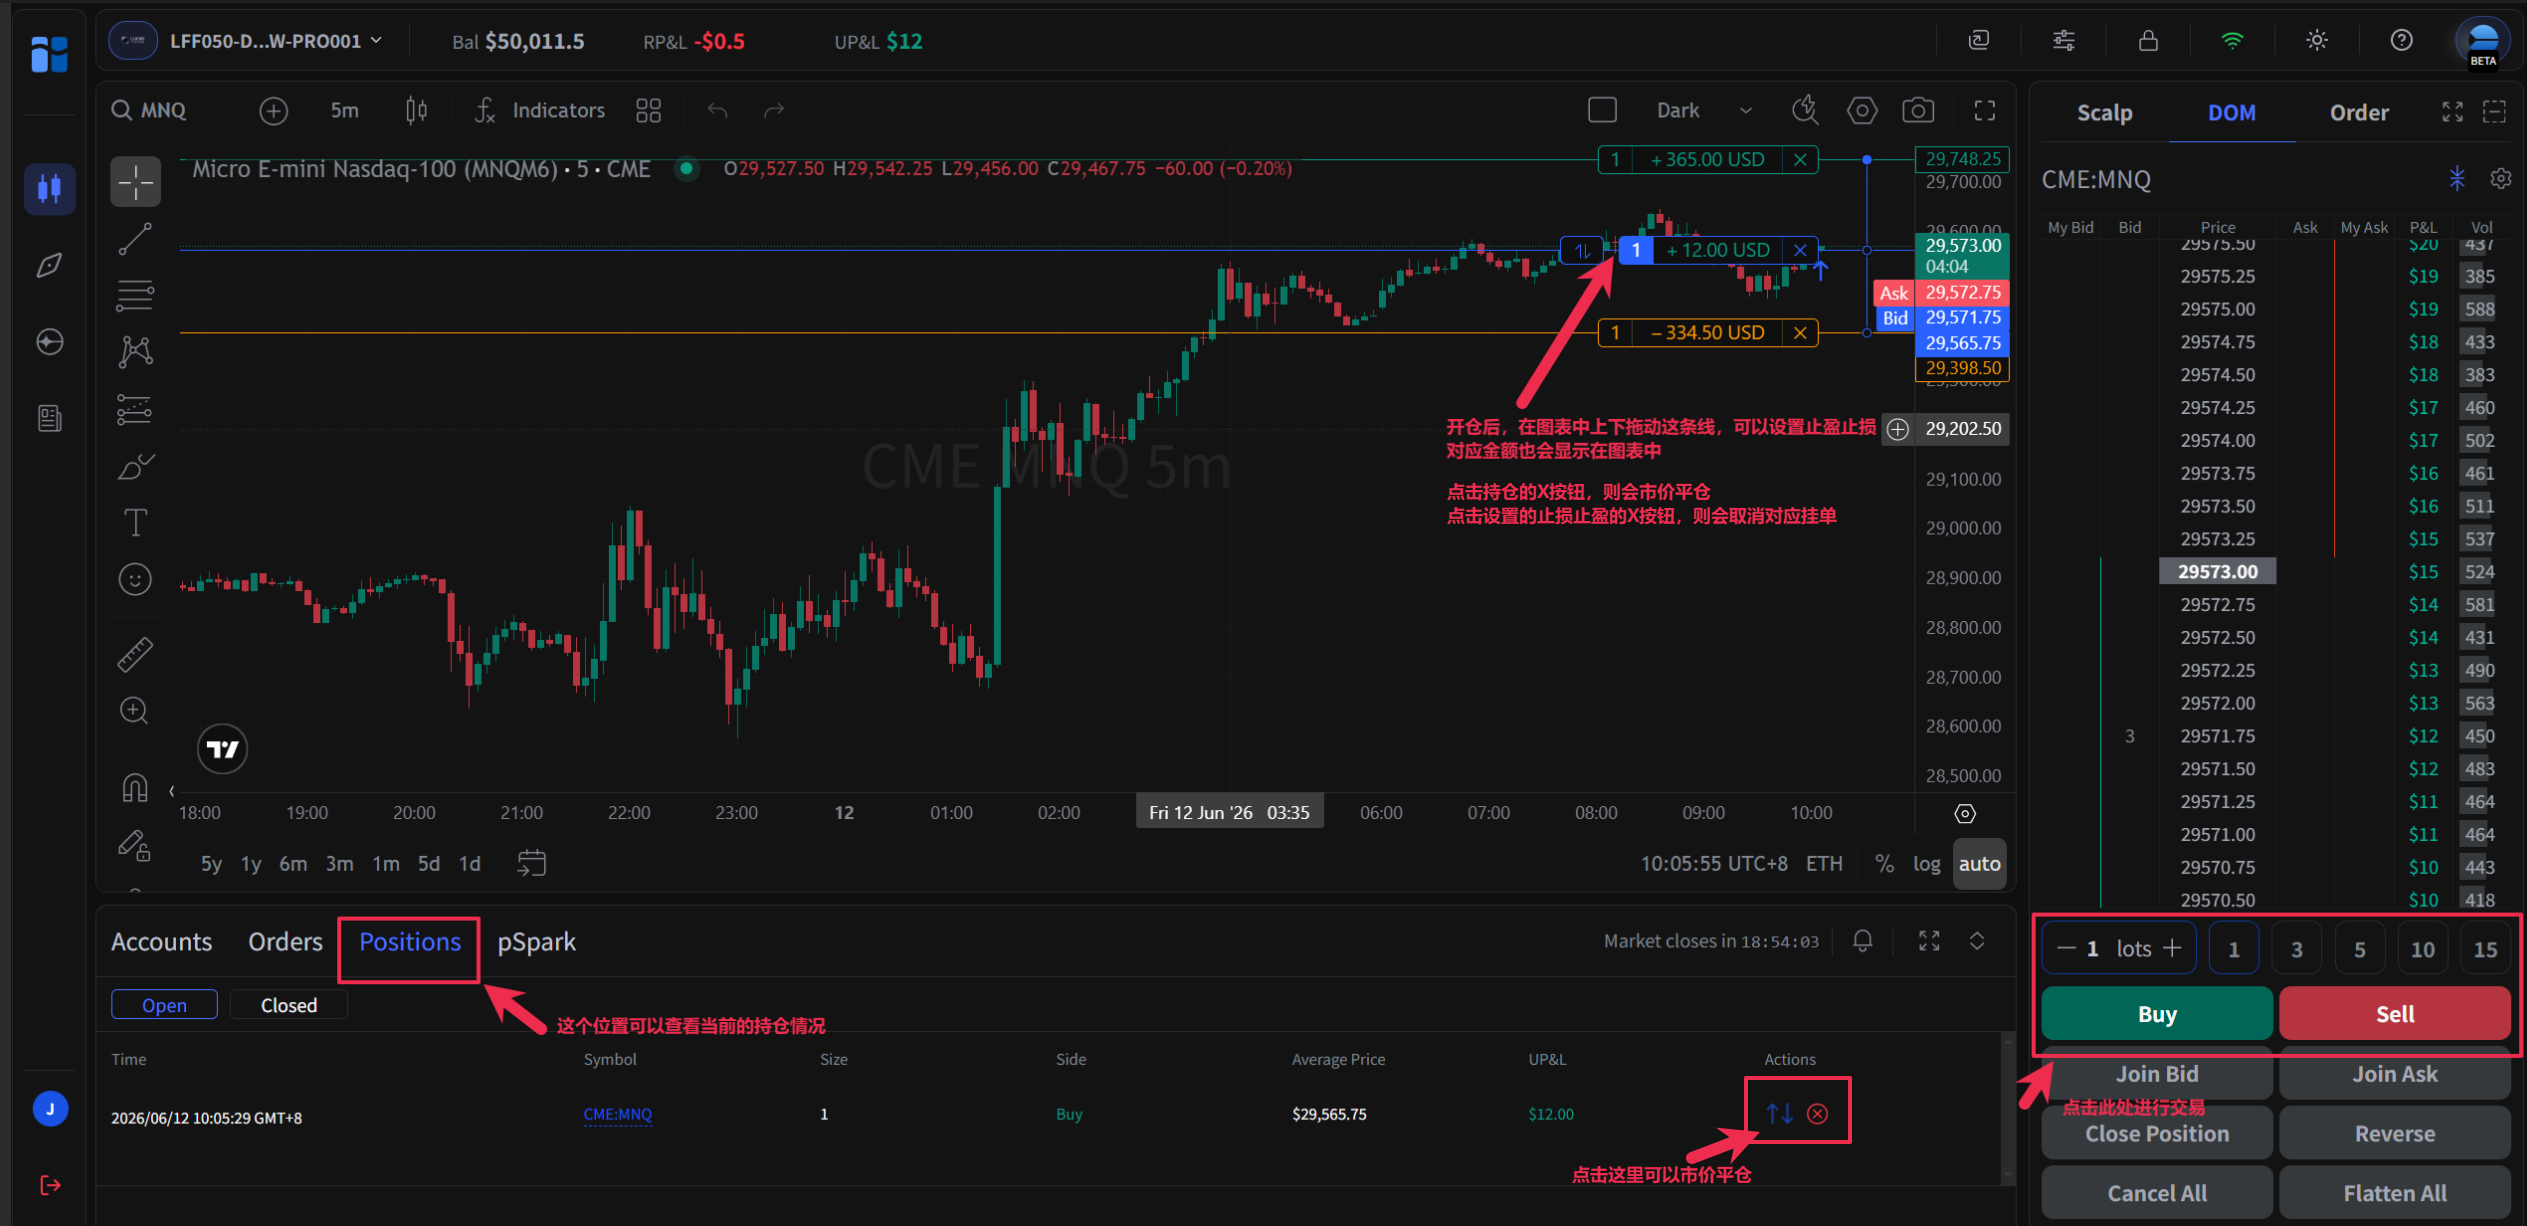Toggle the light/dark sun icon
The width and height of the screenshot is (2527, 1226).
coord(2317,41)
